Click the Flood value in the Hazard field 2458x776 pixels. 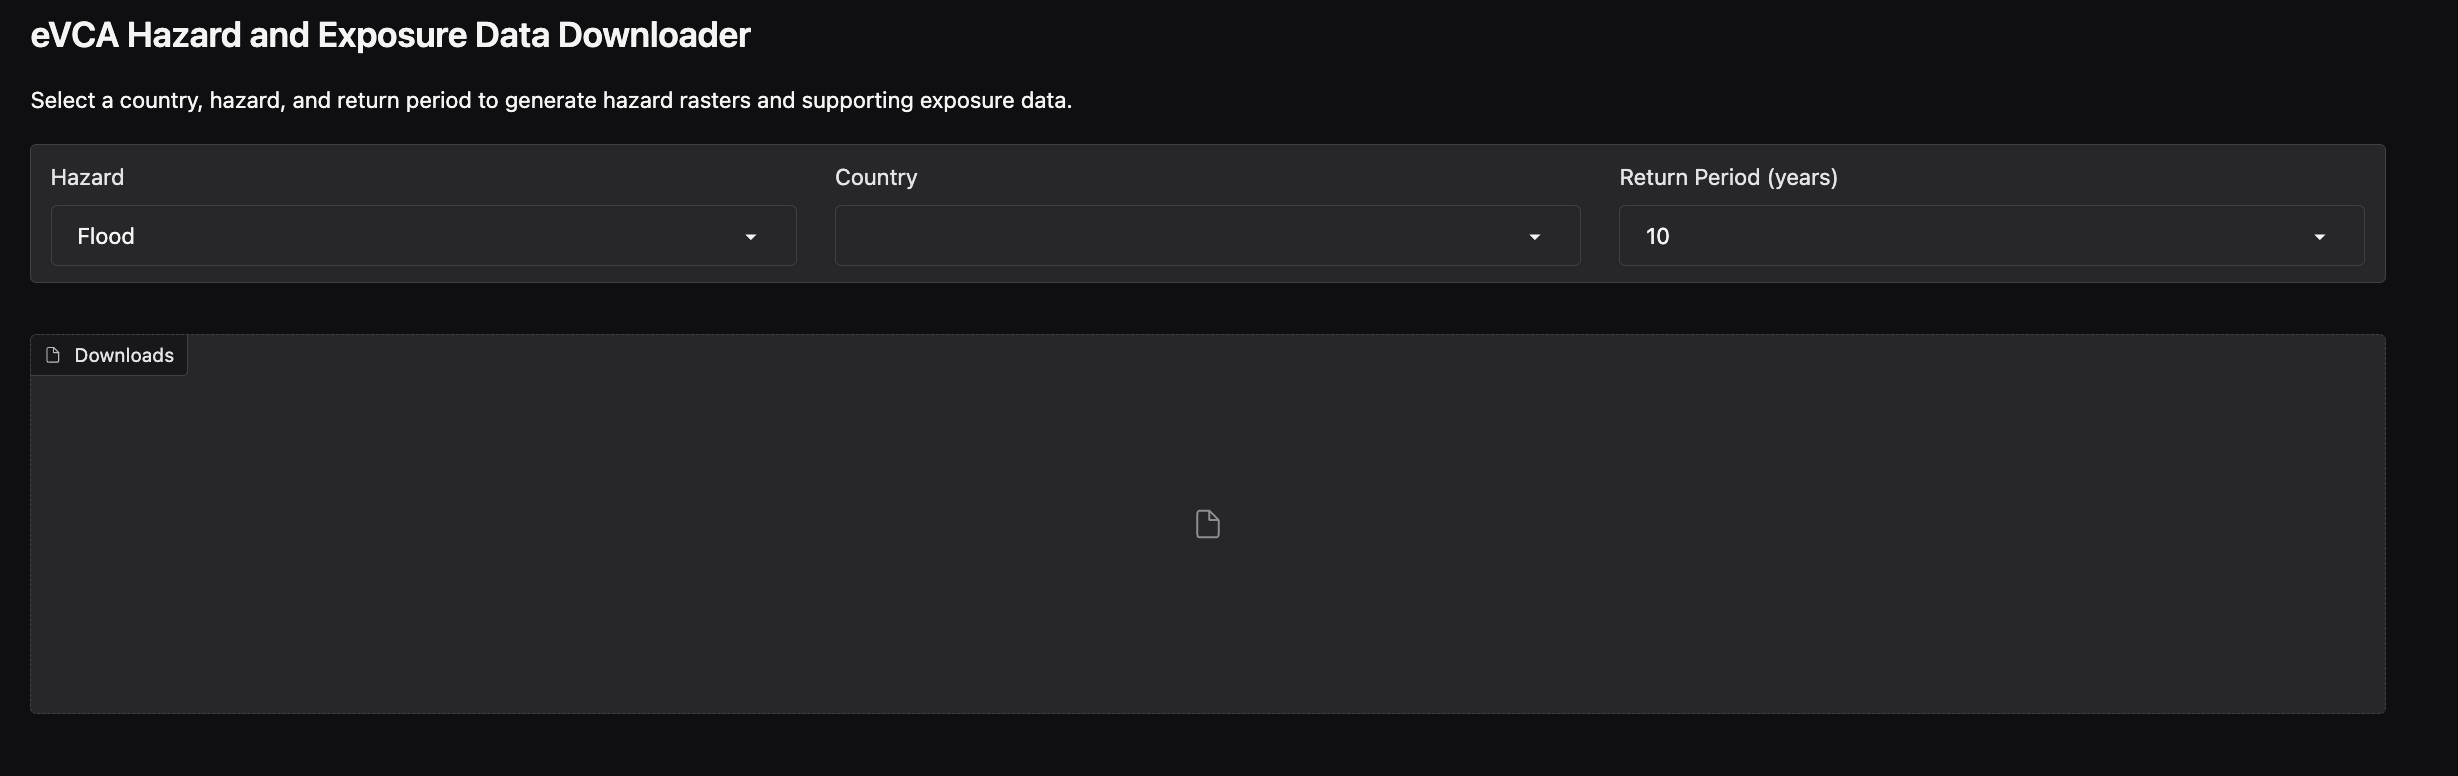point(106,236)
